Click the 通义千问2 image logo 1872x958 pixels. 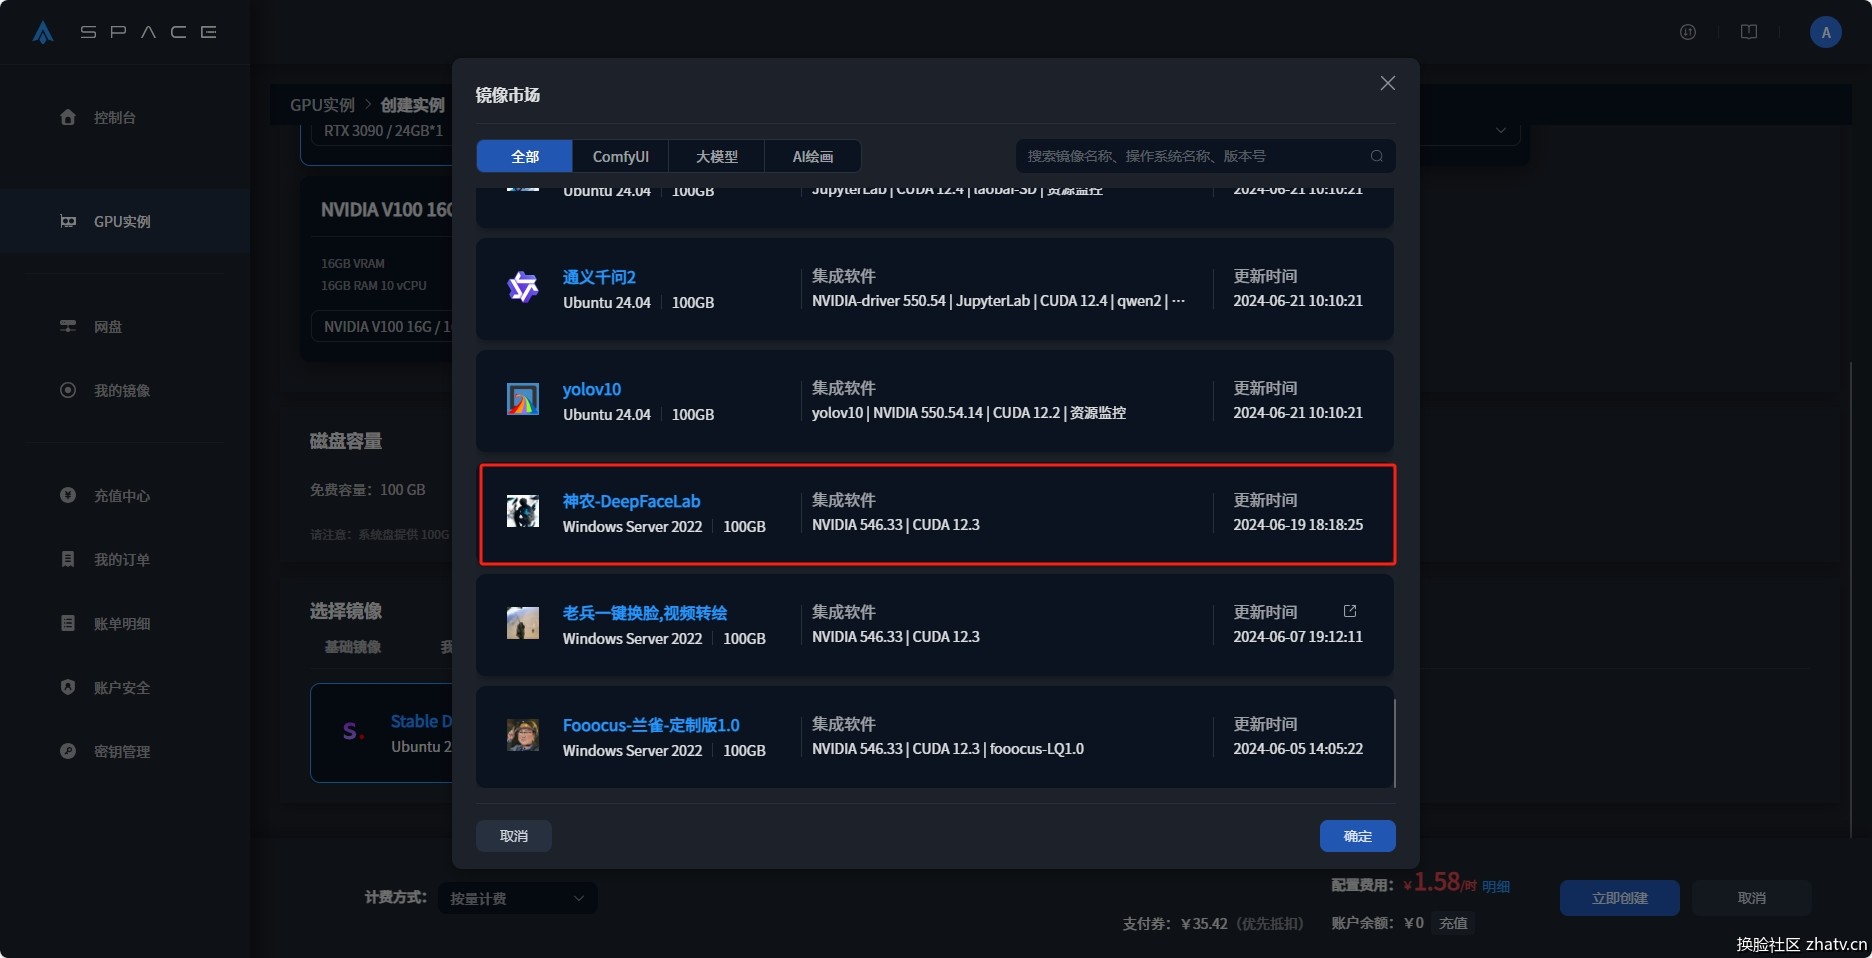tap(523, 288)
